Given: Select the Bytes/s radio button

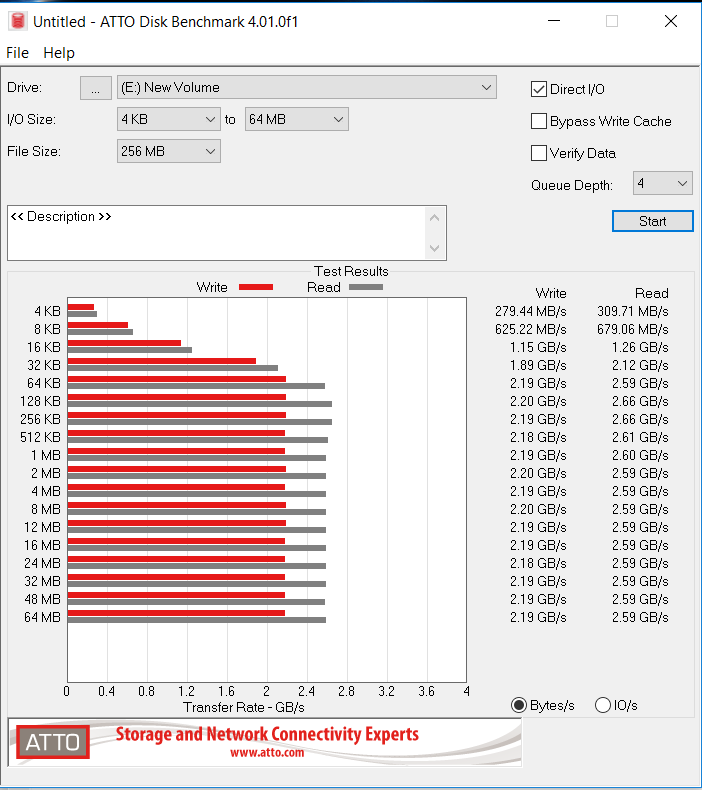Looking at the screenshot, I should pyautogui.click(x=518, y=705).
